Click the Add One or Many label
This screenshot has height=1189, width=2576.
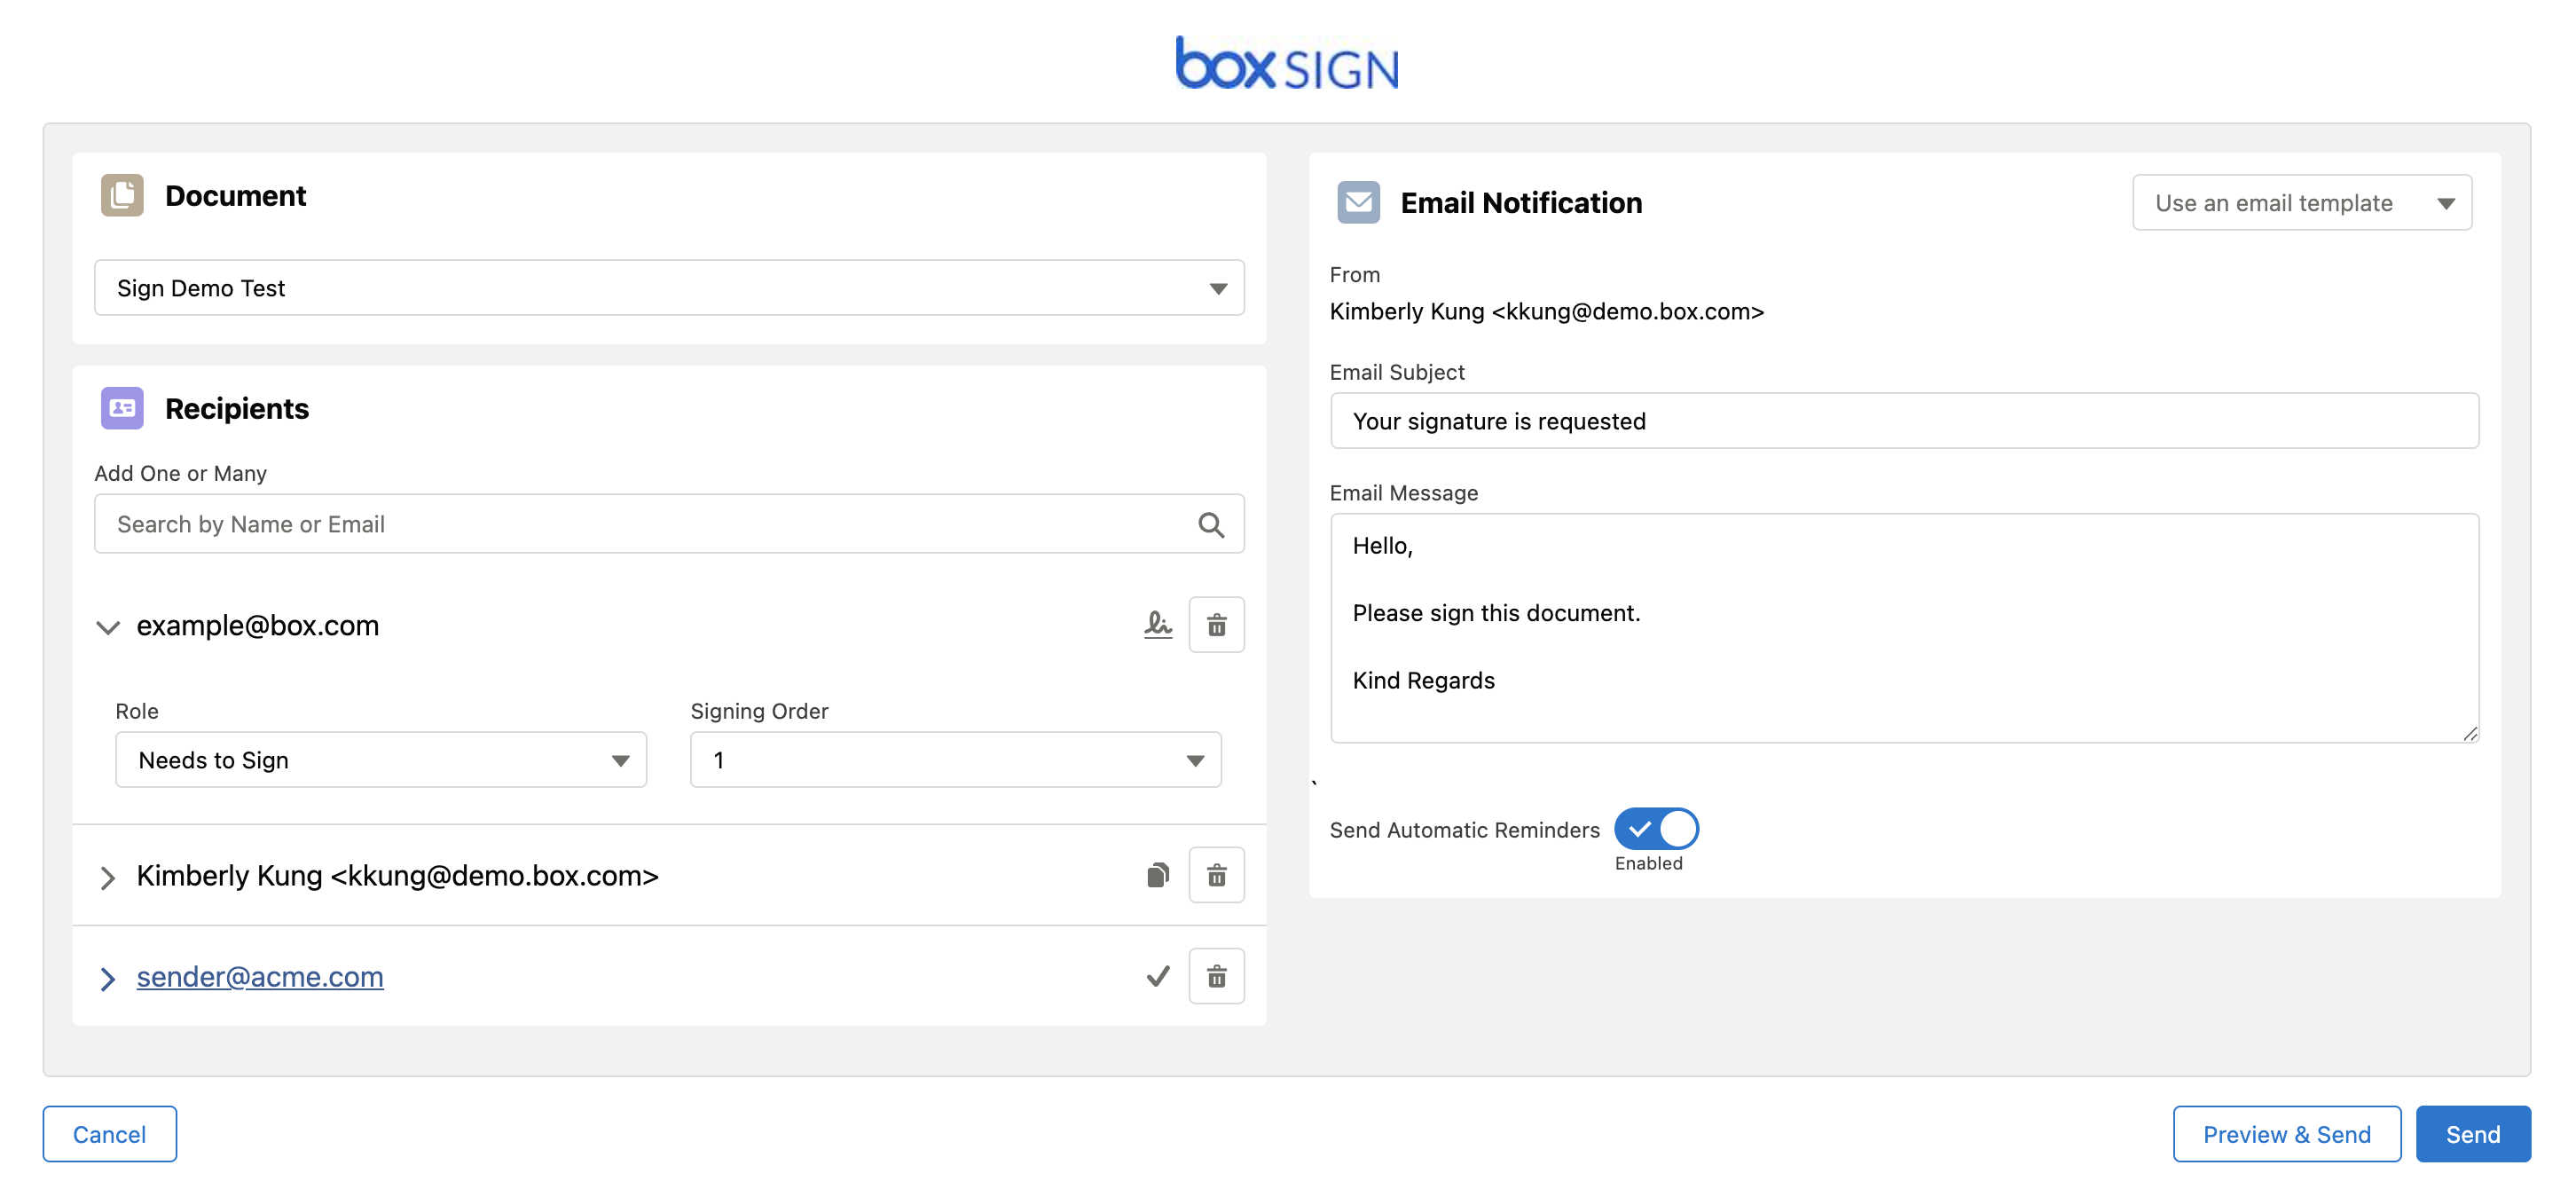pyautogui.click(x=180, y=473)
